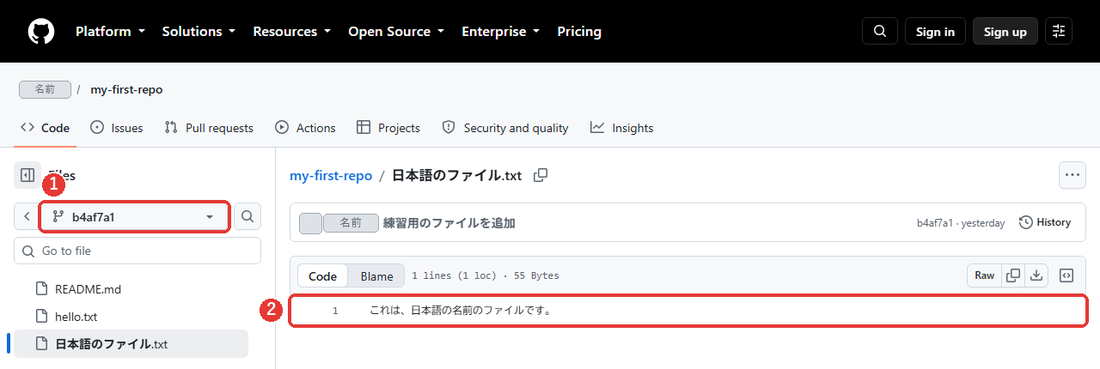This screenshot has width=1100, height=369.
Task: Expand the Open Source menu
Action: (396, 32)
